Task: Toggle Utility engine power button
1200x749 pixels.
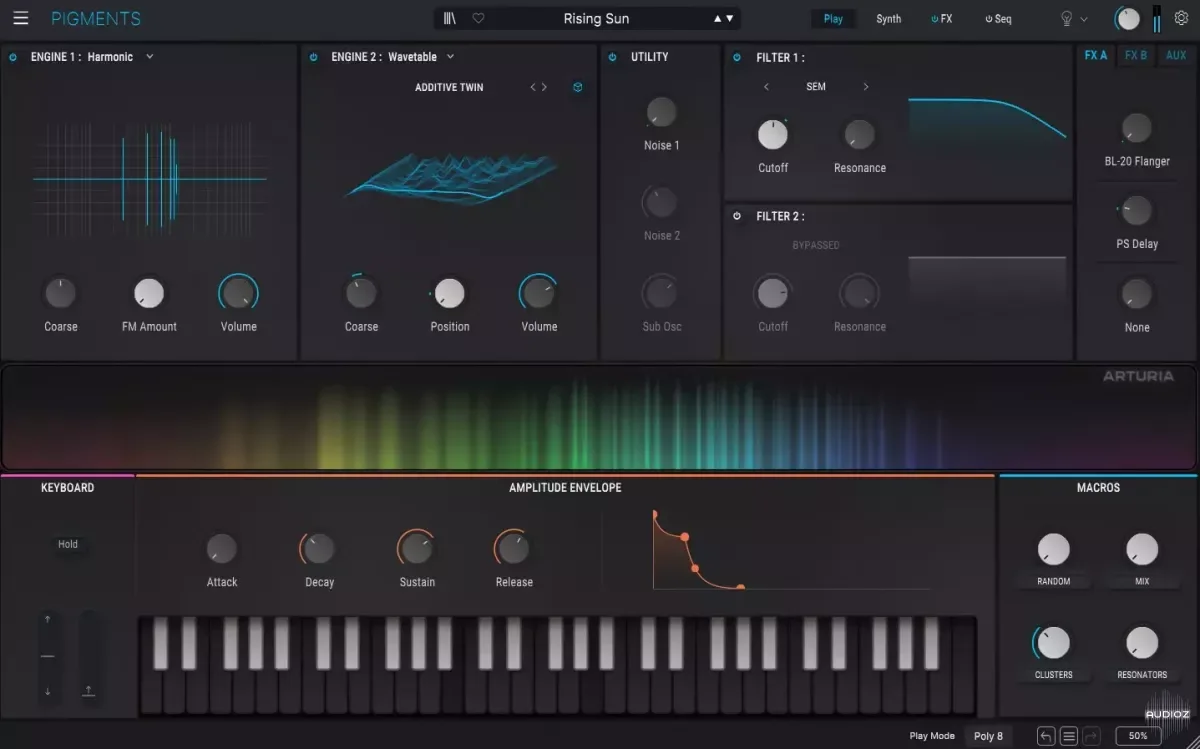Action: pos(613,57)
